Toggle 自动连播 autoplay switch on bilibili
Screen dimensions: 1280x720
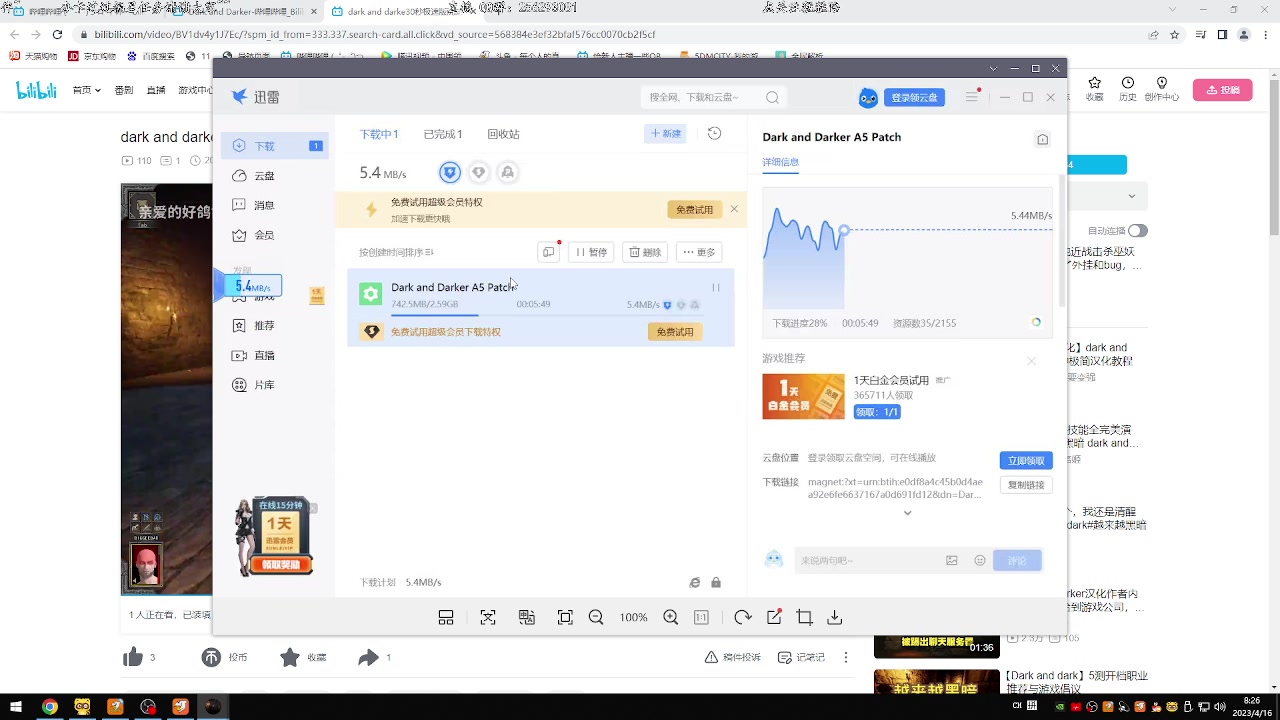1138,230
